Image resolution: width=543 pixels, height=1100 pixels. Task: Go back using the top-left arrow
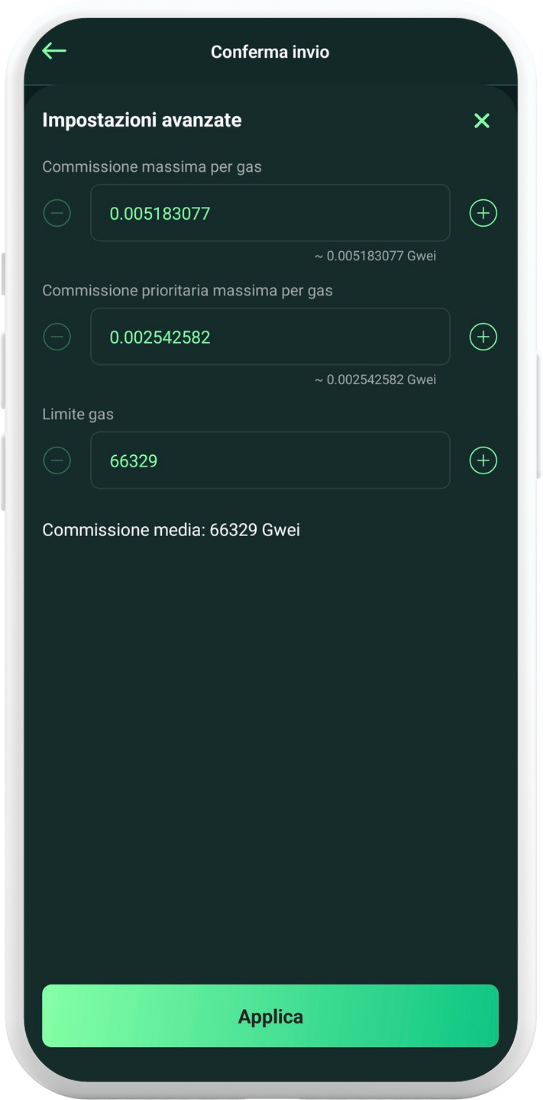tap(54, 51)
